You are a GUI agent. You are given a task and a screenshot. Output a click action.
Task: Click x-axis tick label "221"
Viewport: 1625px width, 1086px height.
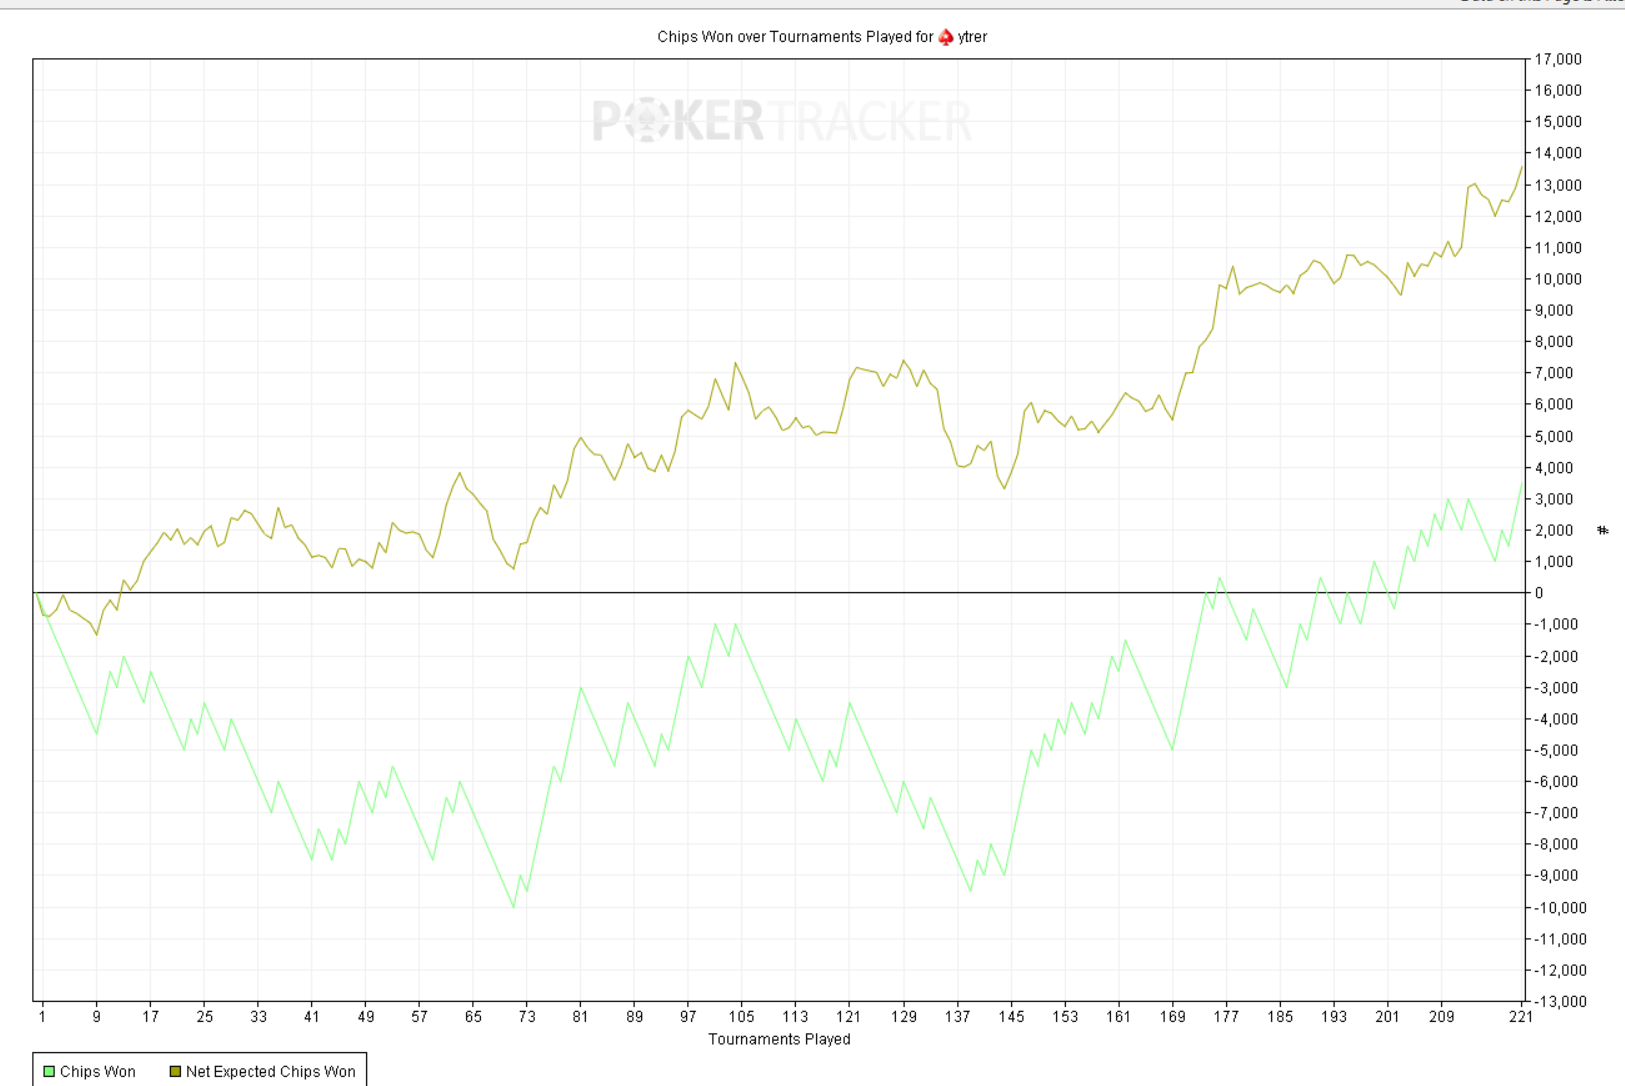(x=1521, y=1017)
